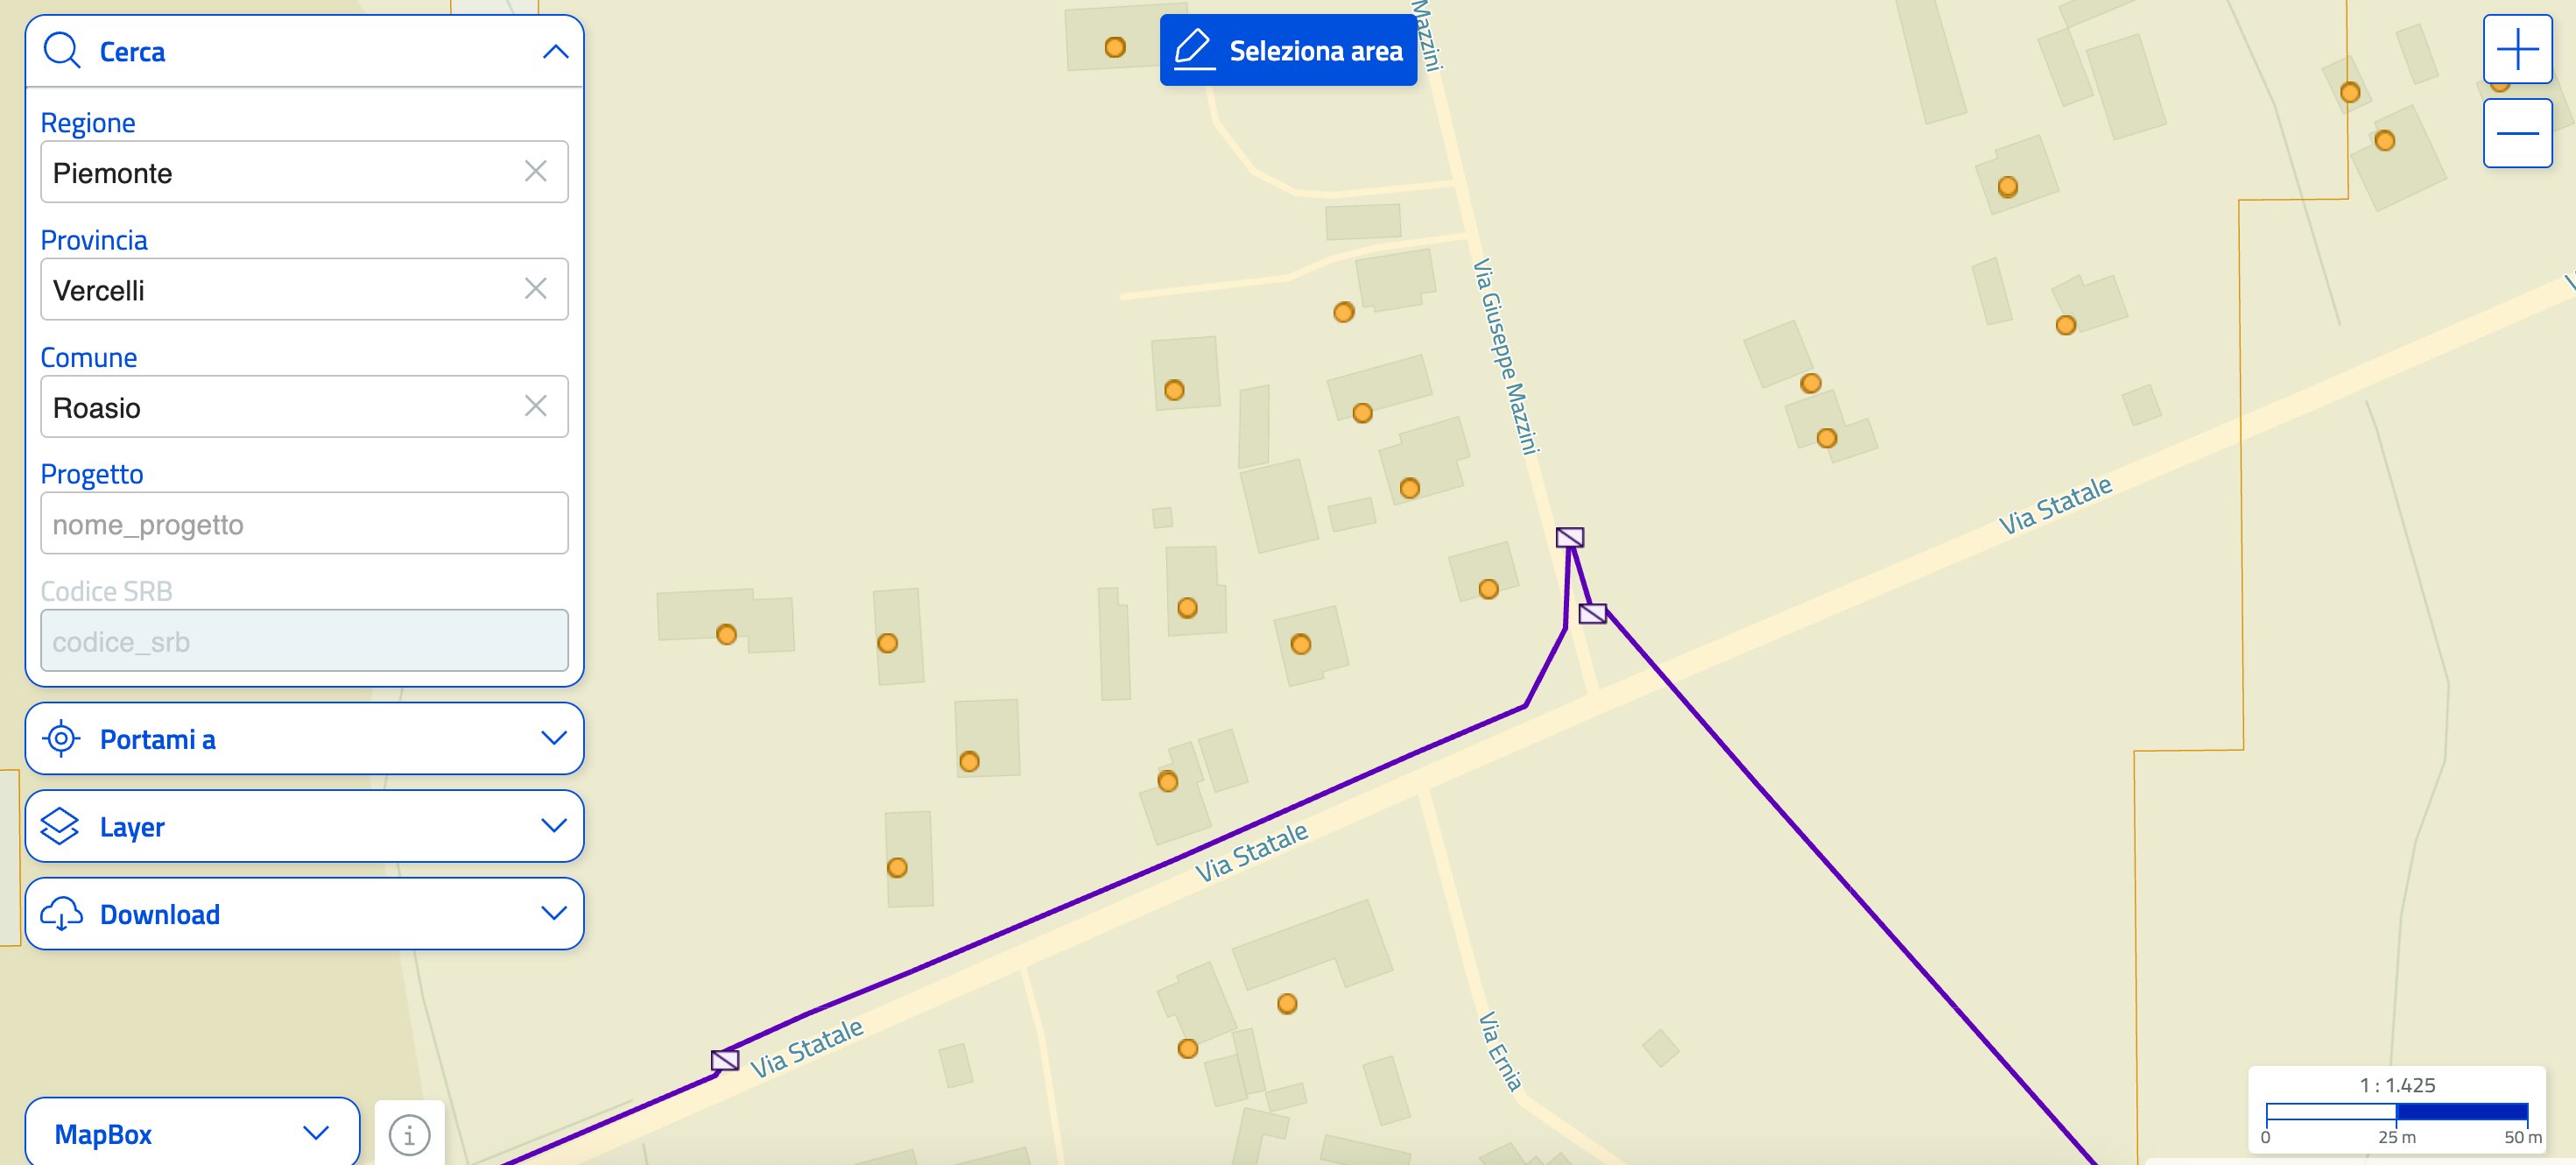Click the magnifier icon beside Cerca

tap(62, 50)
